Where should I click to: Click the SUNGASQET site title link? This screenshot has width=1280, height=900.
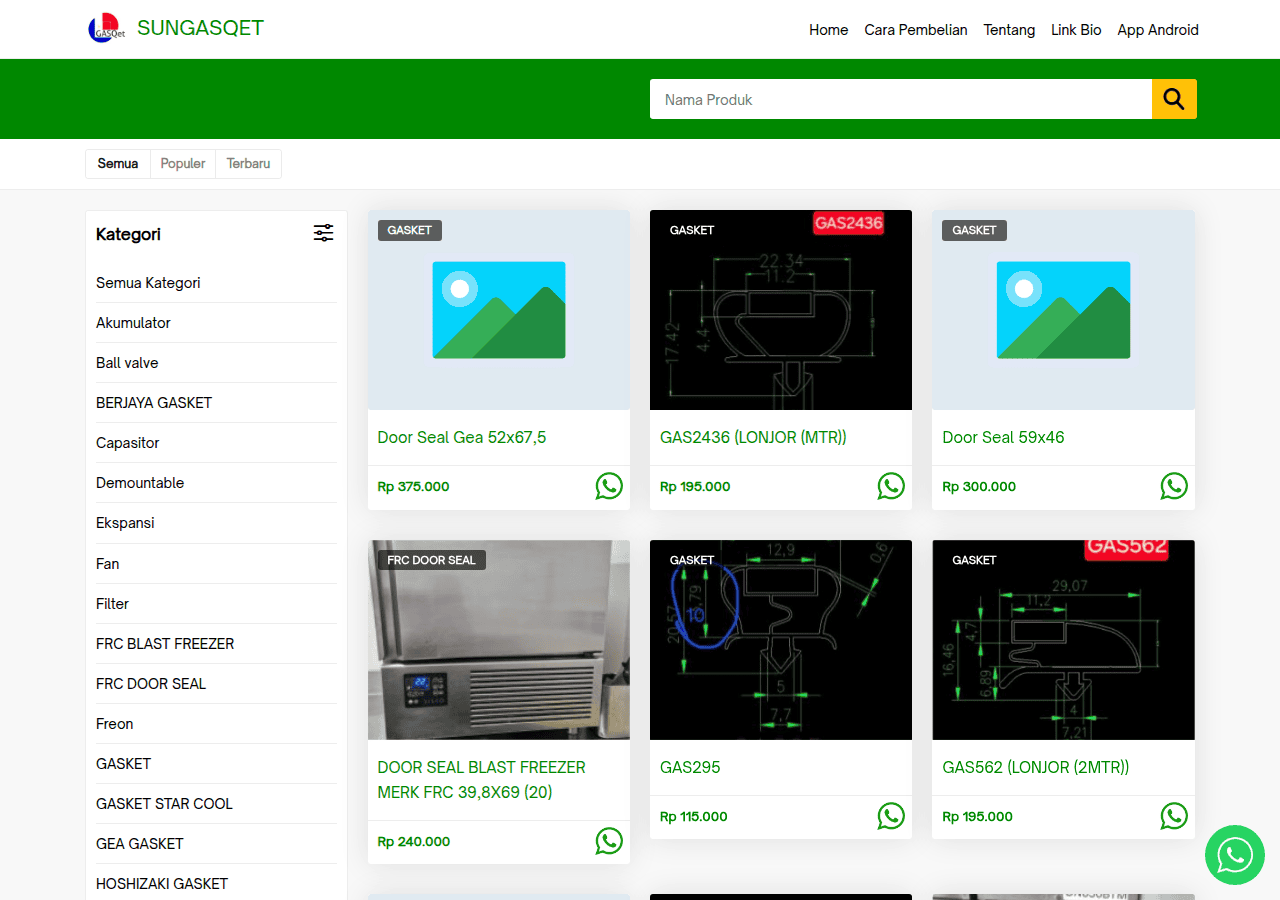(200, 28)
